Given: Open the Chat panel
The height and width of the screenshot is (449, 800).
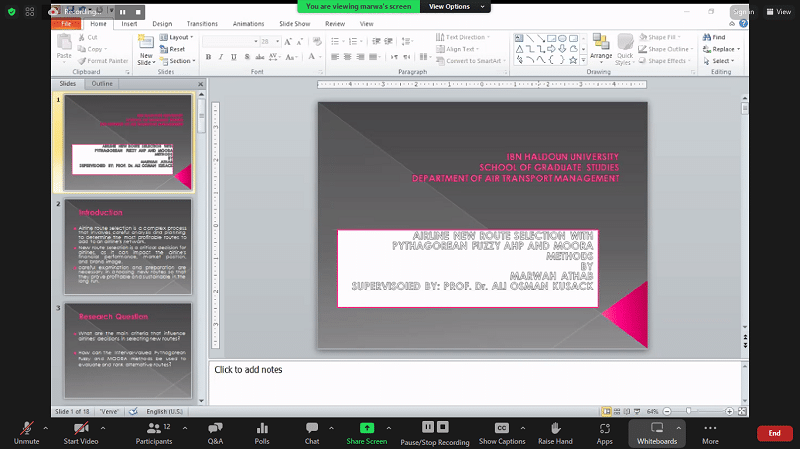Looking at the screenshot, I should (312, 430).
